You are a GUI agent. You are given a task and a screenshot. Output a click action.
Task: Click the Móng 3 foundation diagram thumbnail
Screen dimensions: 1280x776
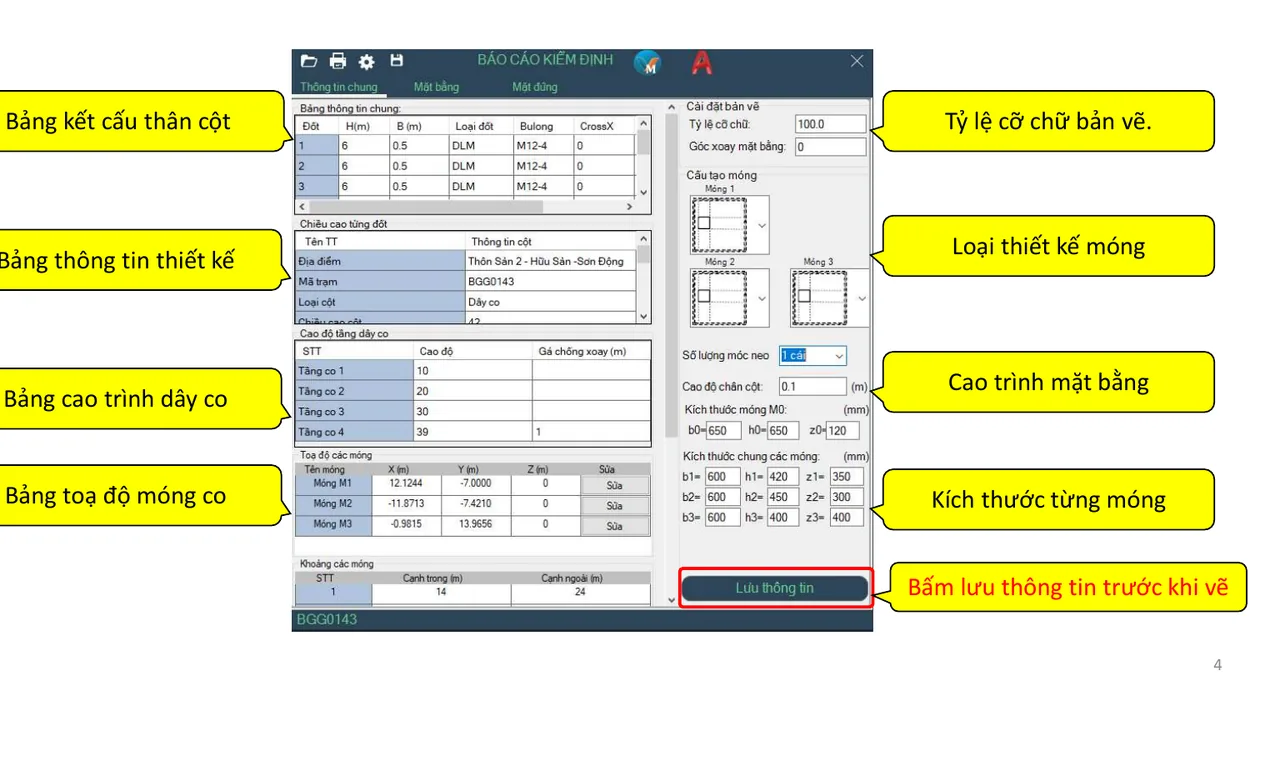[822, 298]
